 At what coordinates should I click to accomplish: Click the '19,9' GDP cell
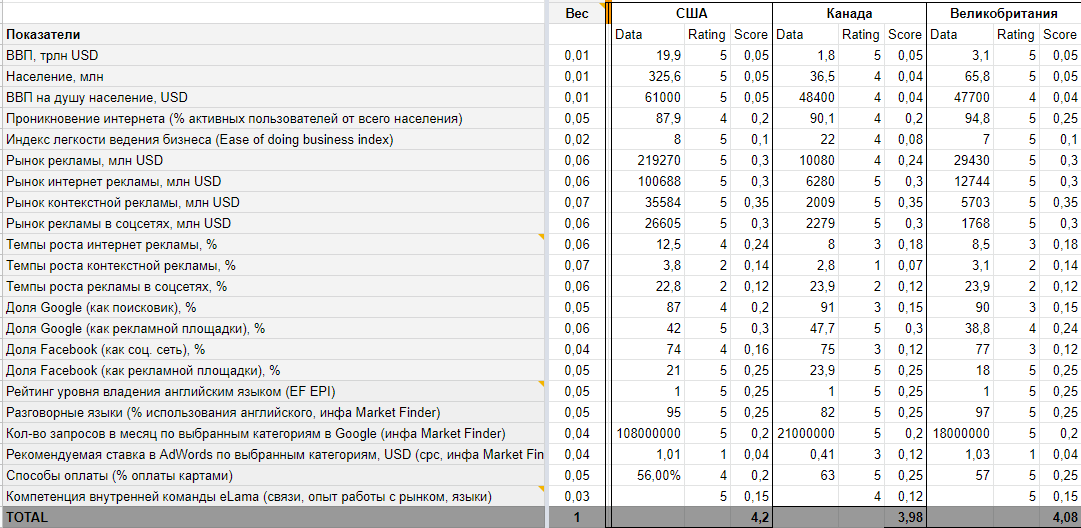tap(649, 55)
